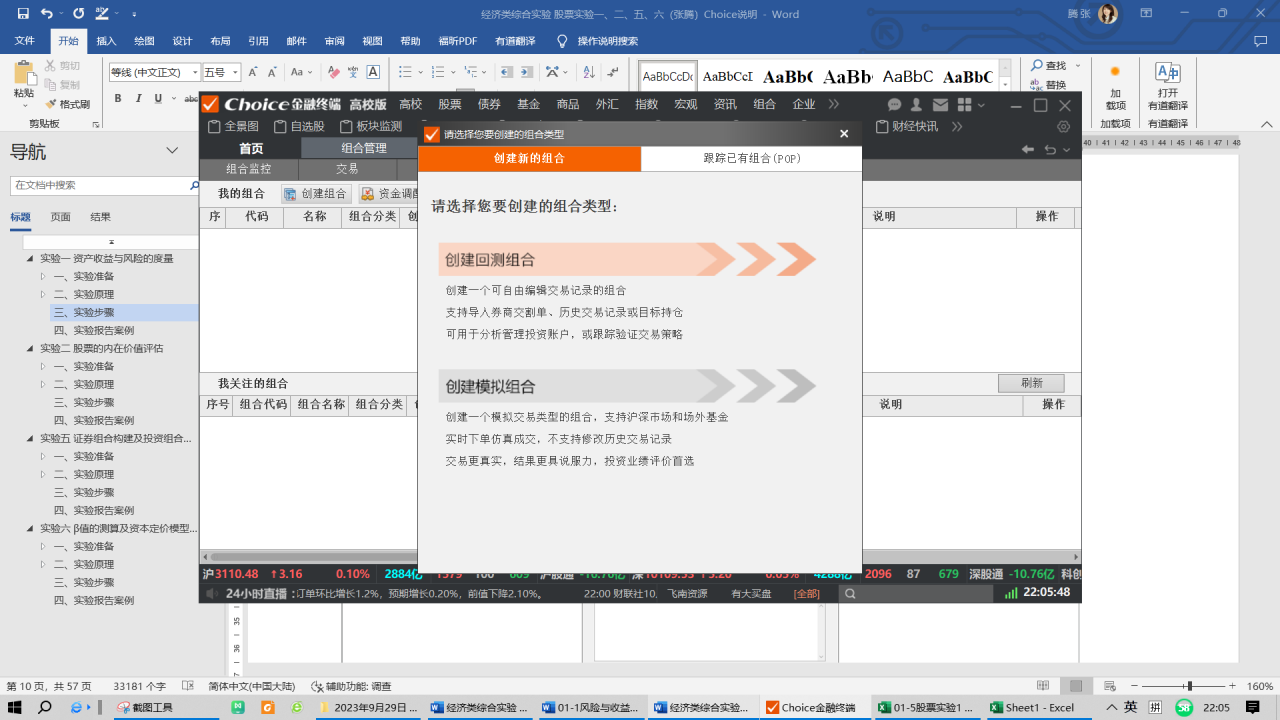Image resolution: width=1280 pixels, height=720 pixels.
Task: Open the font size dropdown (五号)
Action: click(236, 72)
